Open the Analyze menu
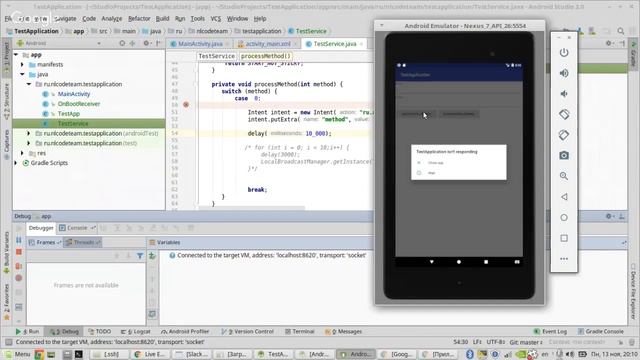 (x=111, y=19)
